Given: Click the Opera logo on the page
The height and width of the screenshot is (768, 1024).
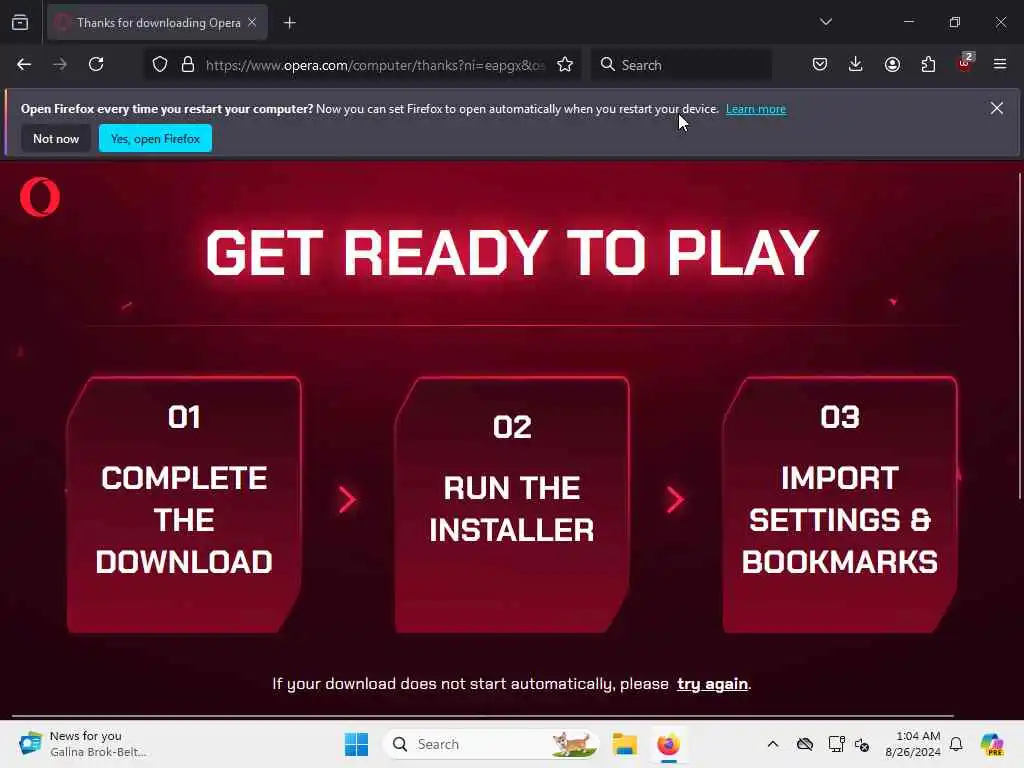Looking at the screenshot, I should [40, 197].
